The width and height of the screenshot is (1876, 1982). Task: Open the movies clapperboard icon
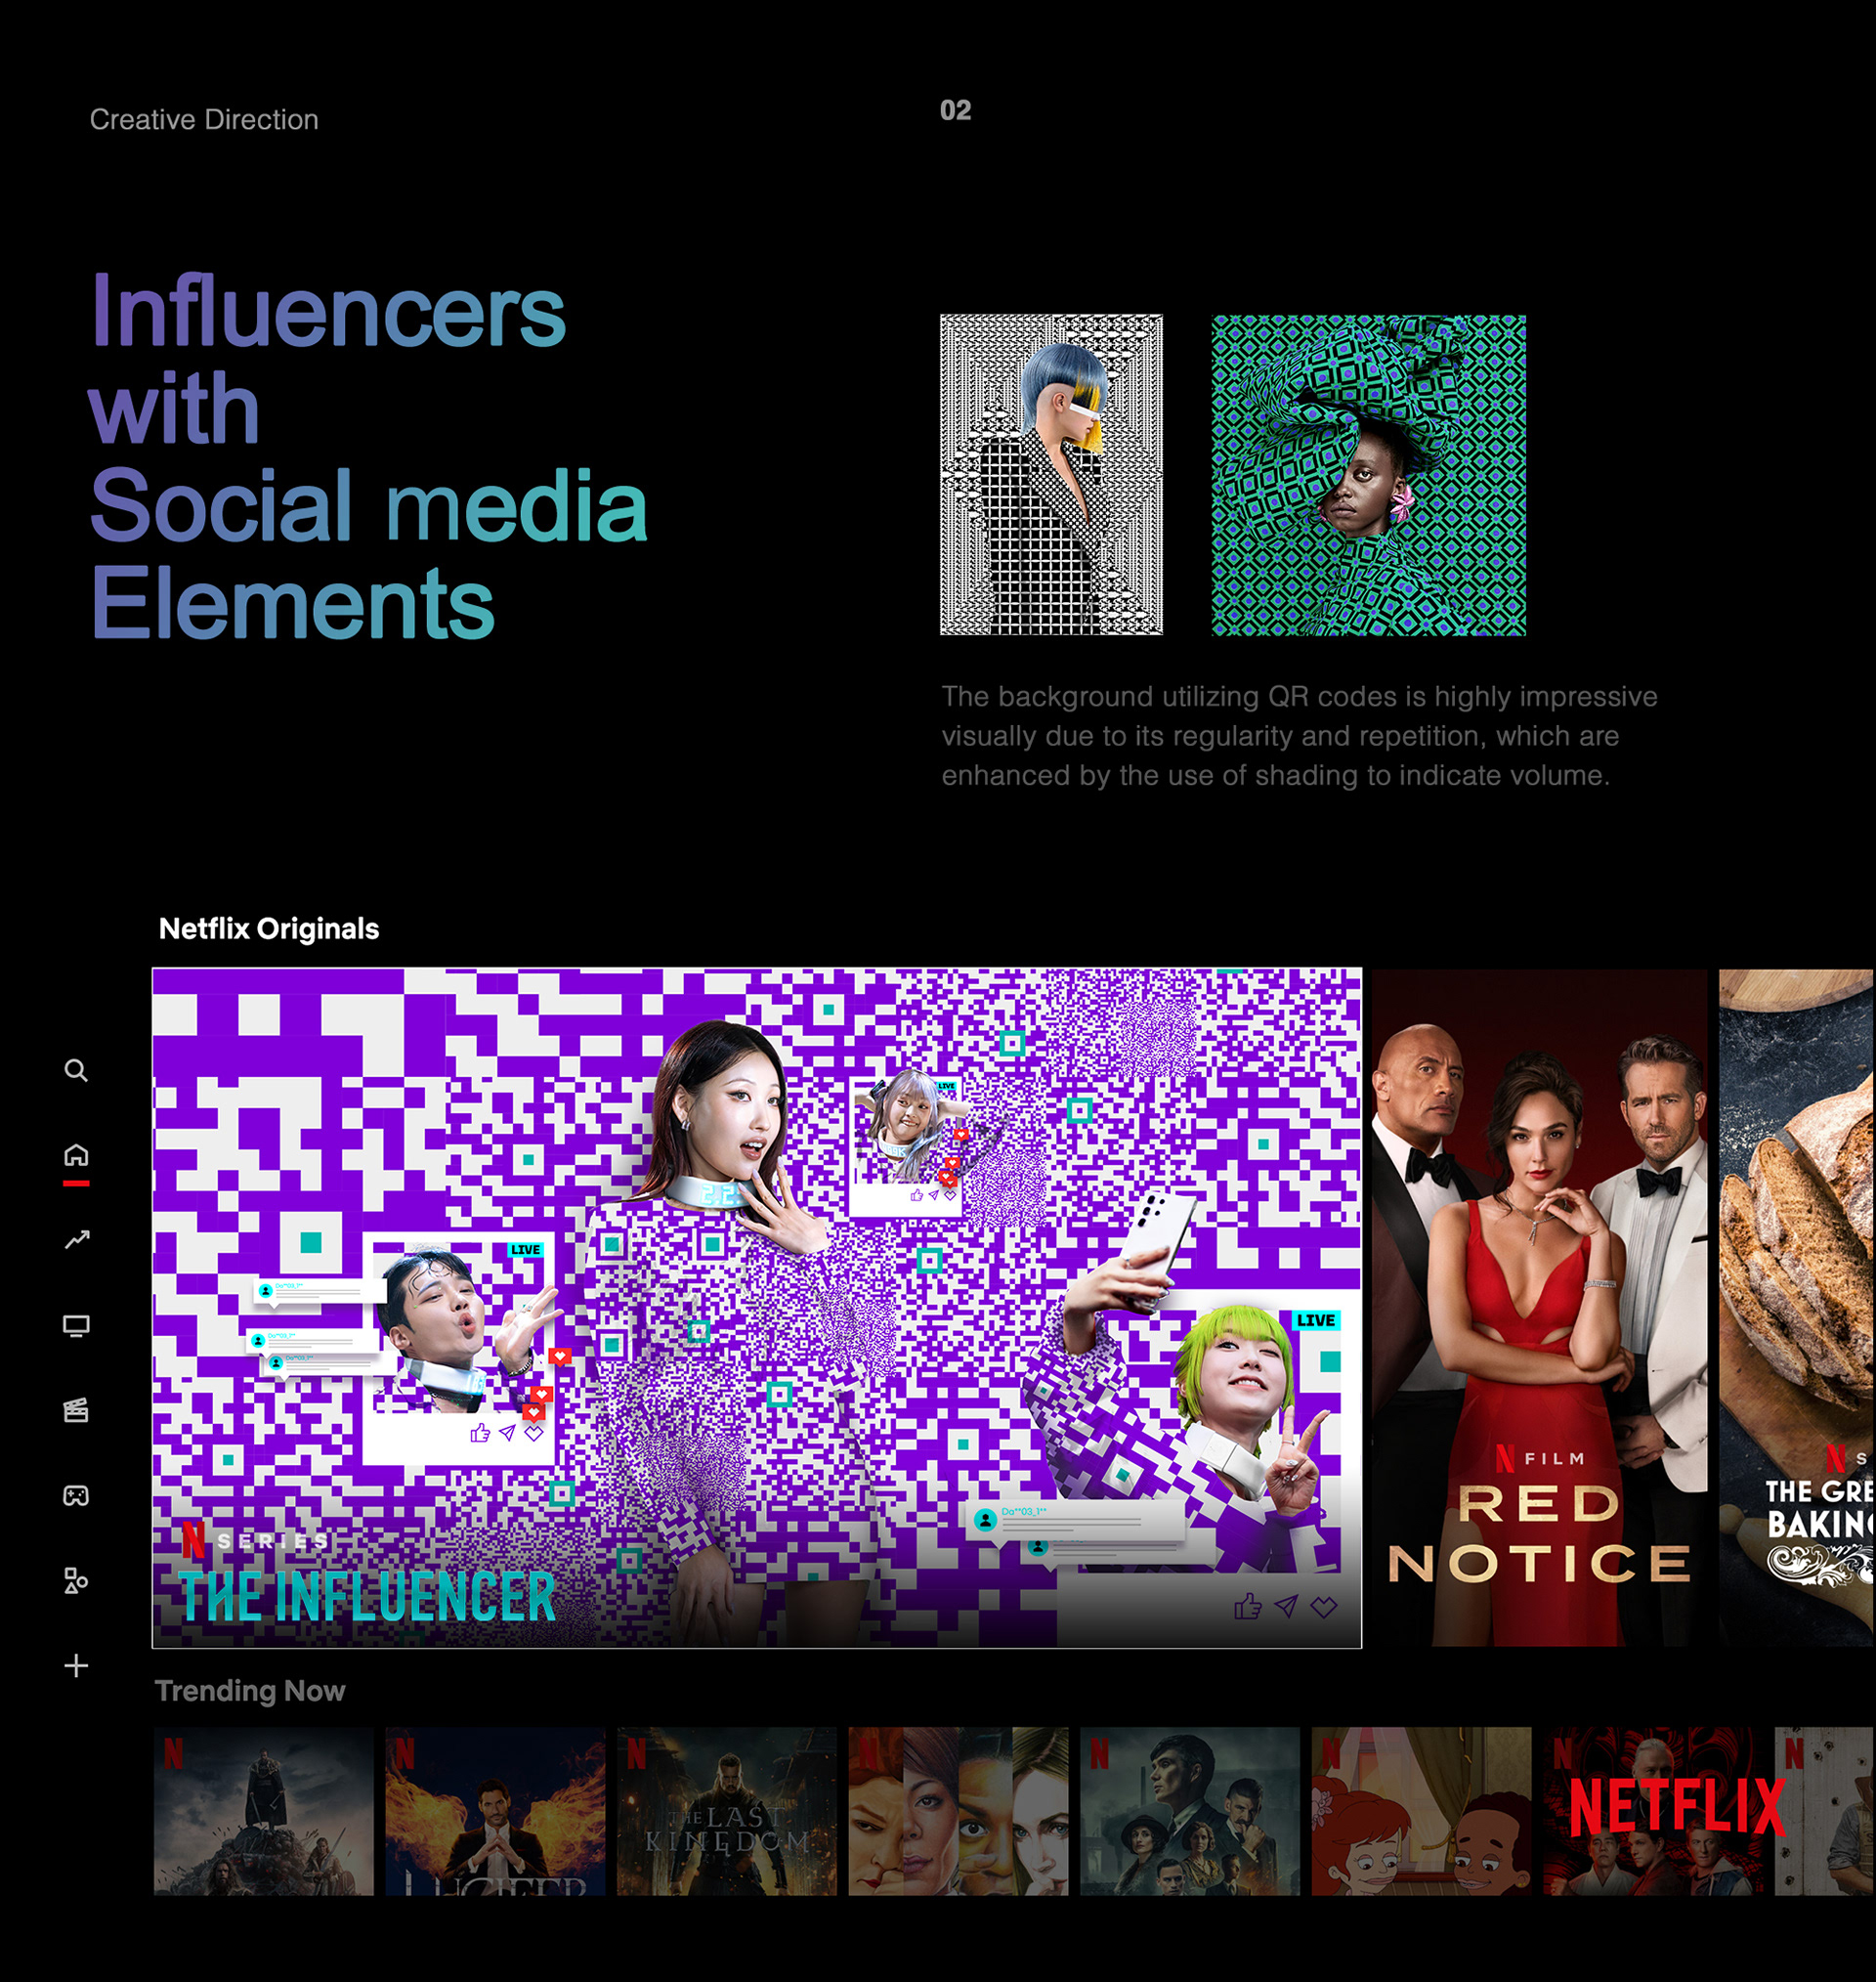coord(76,1410)
